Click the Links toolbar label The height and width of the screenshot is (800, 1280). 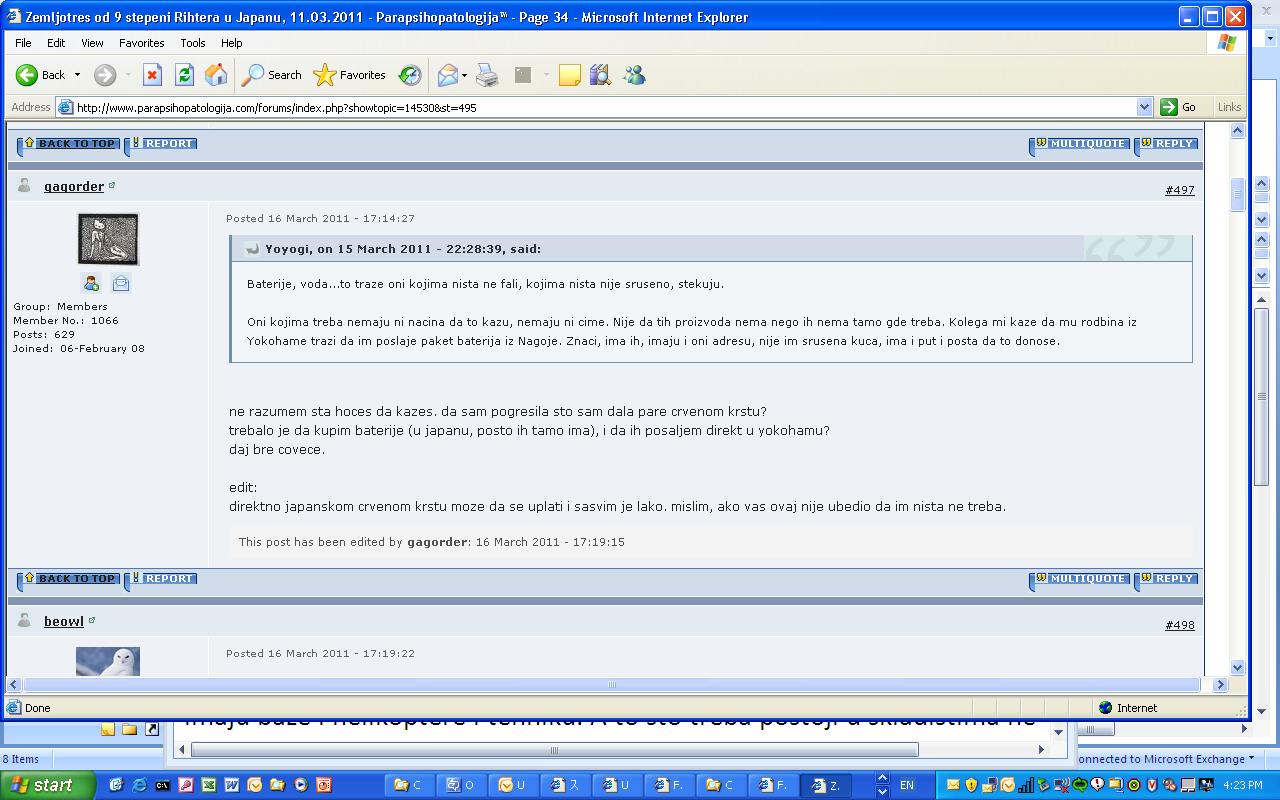coord(1230,107)
